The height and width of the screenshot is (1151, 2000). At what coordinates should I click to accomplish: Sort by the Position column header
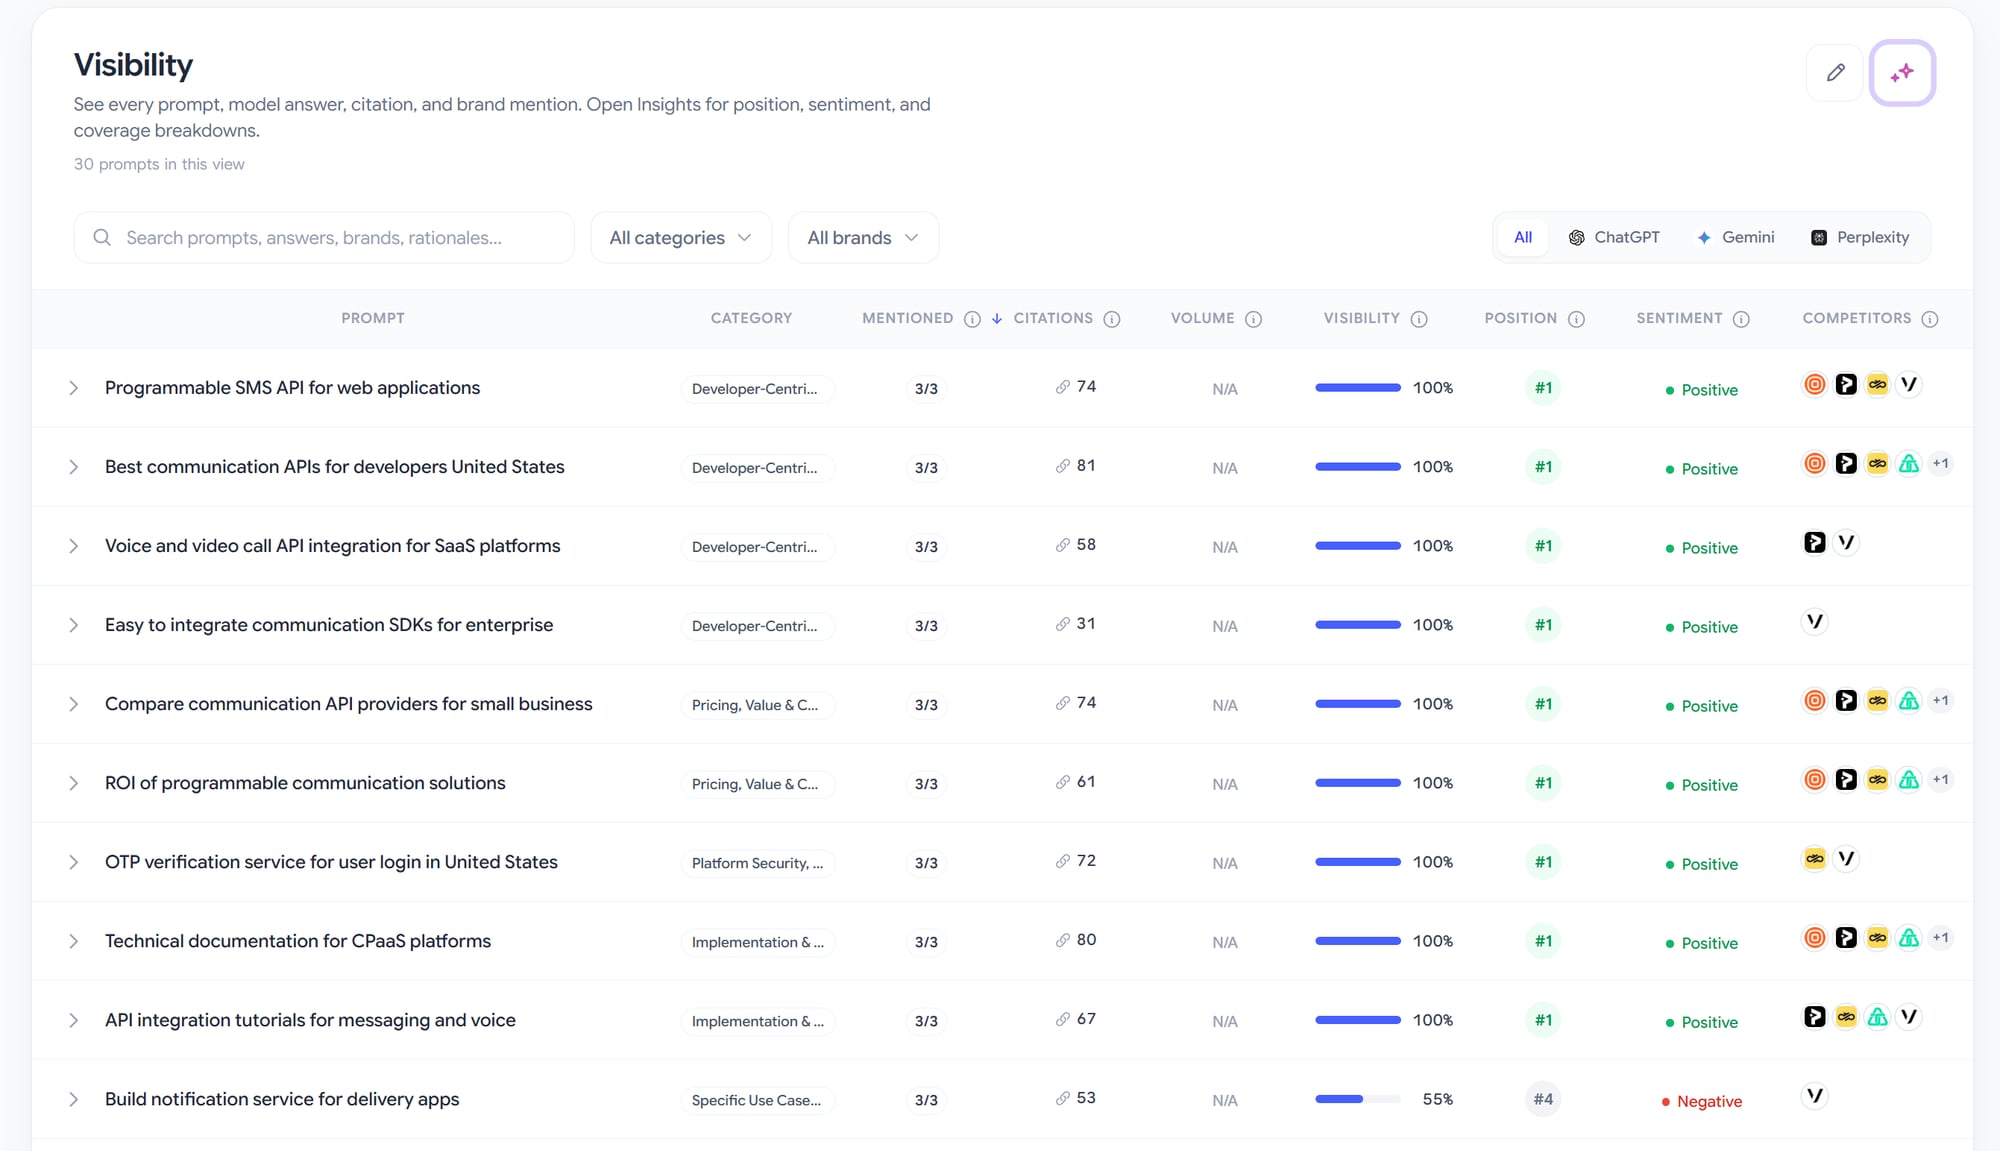(x=1520, y=318)
